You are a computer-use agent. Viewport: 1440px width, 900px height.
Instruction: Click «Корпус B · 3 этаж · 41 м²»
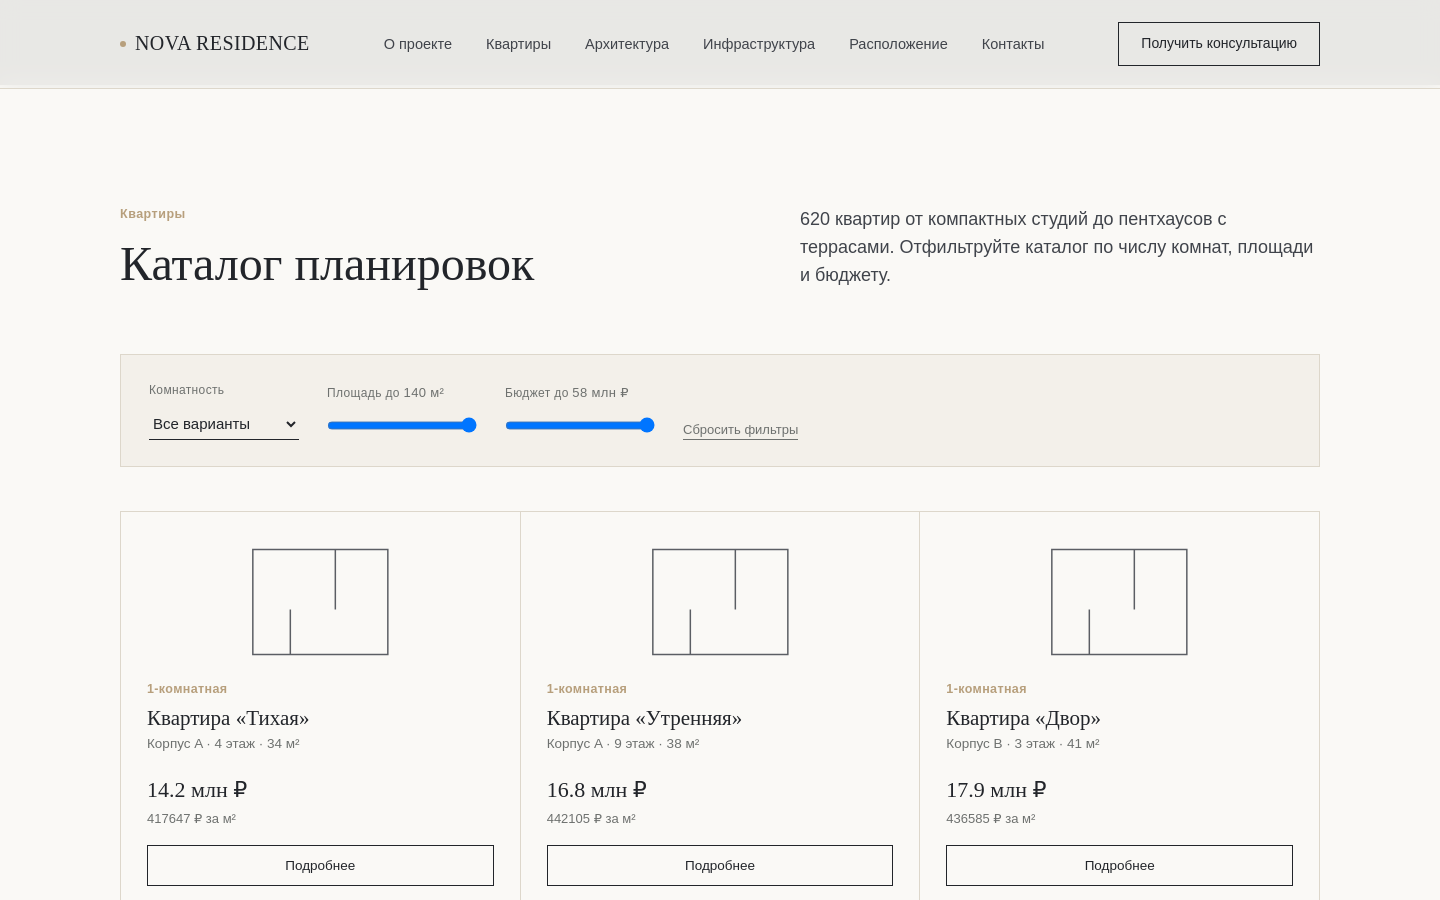pos(1023,744)
